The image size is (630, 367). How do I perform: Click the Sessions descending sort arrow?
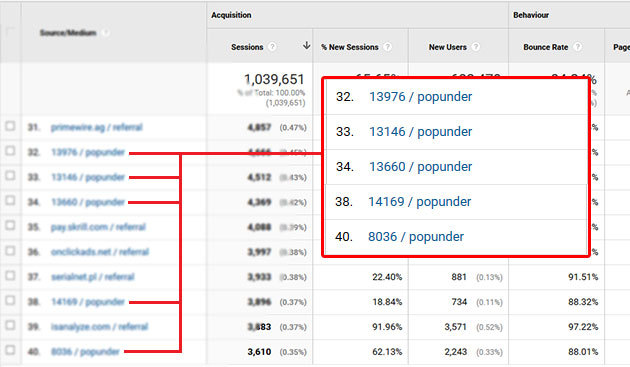[307, 45]
